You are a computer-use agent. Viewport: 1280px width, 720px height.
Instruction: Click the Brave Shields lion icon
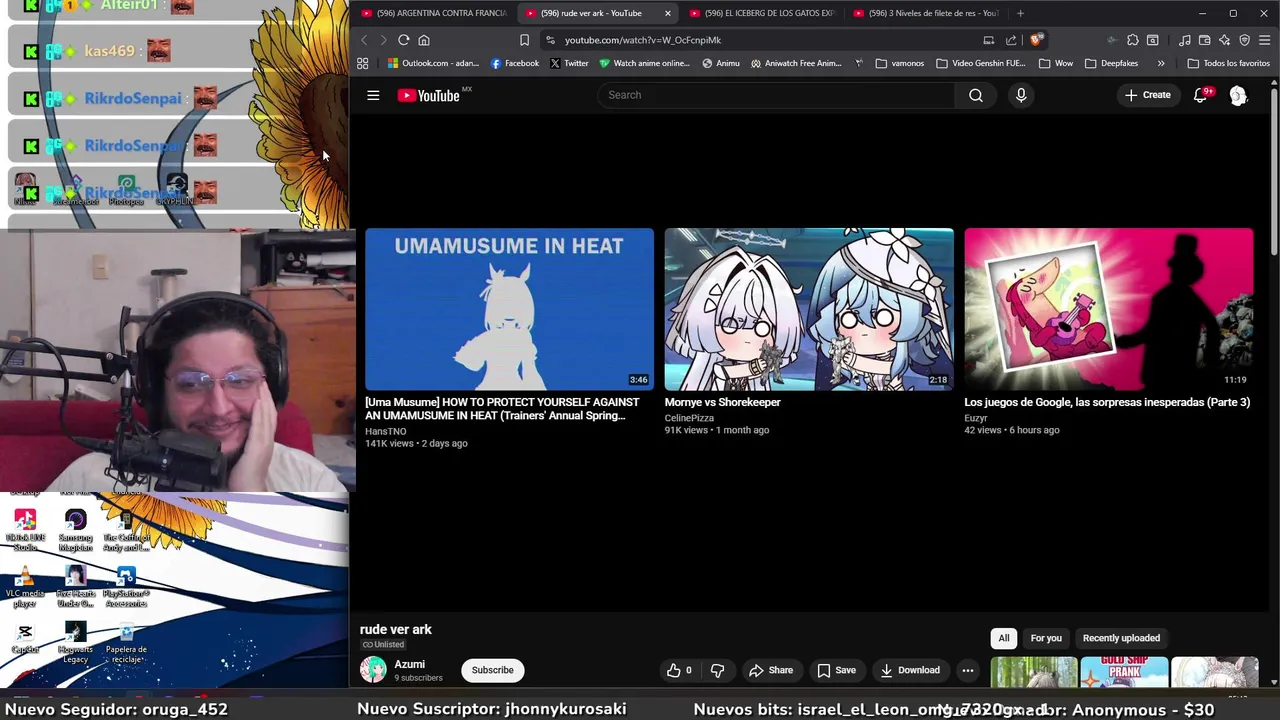pyautogui.click(x=1036, y=40)
